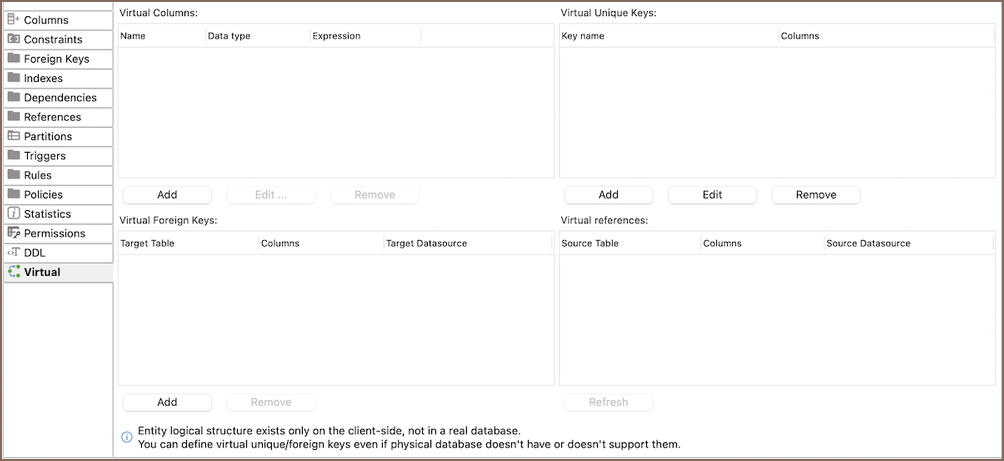This screenshot has width=1004, height=461.
Task: Click the Foreign Keys folder icon
Action: tap(14, 59)
